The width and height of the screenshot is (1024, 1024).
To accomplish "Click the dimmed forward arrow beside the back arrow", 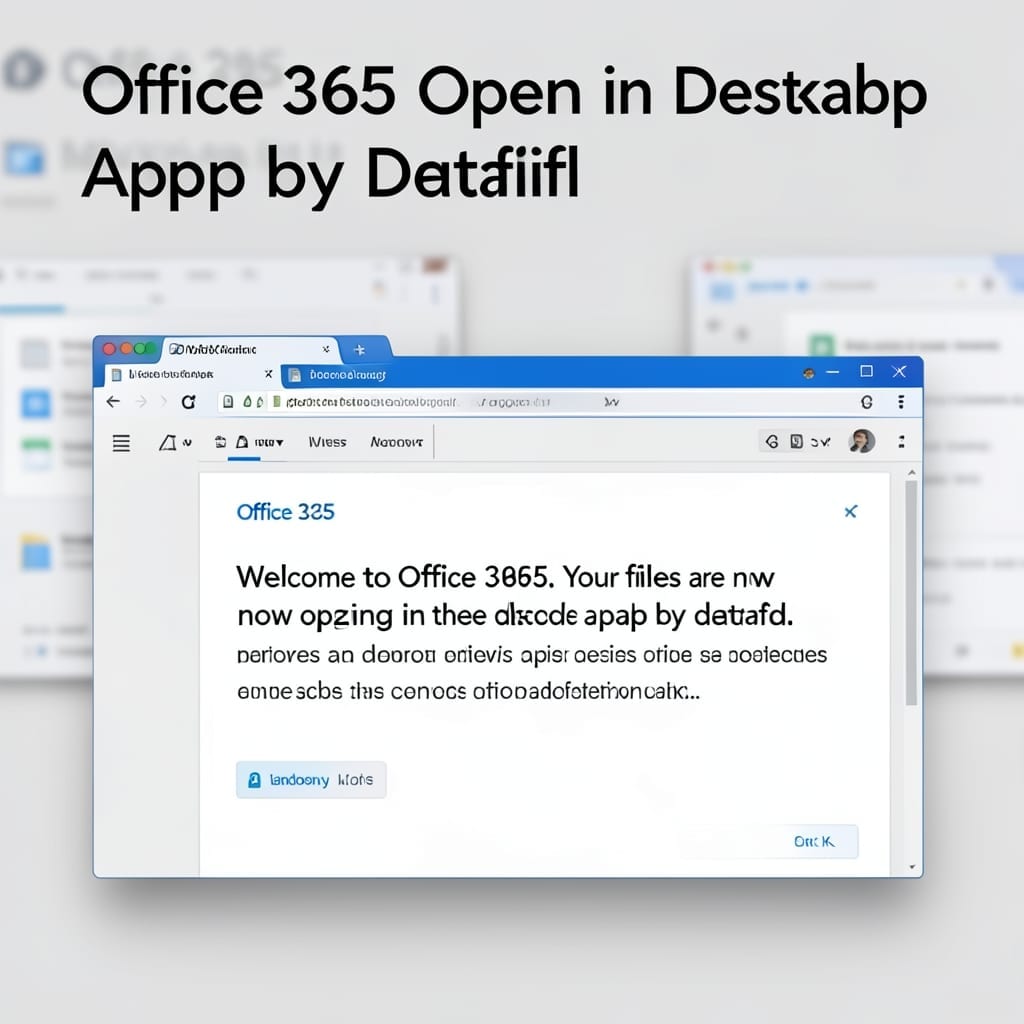I will click(141, 402).
